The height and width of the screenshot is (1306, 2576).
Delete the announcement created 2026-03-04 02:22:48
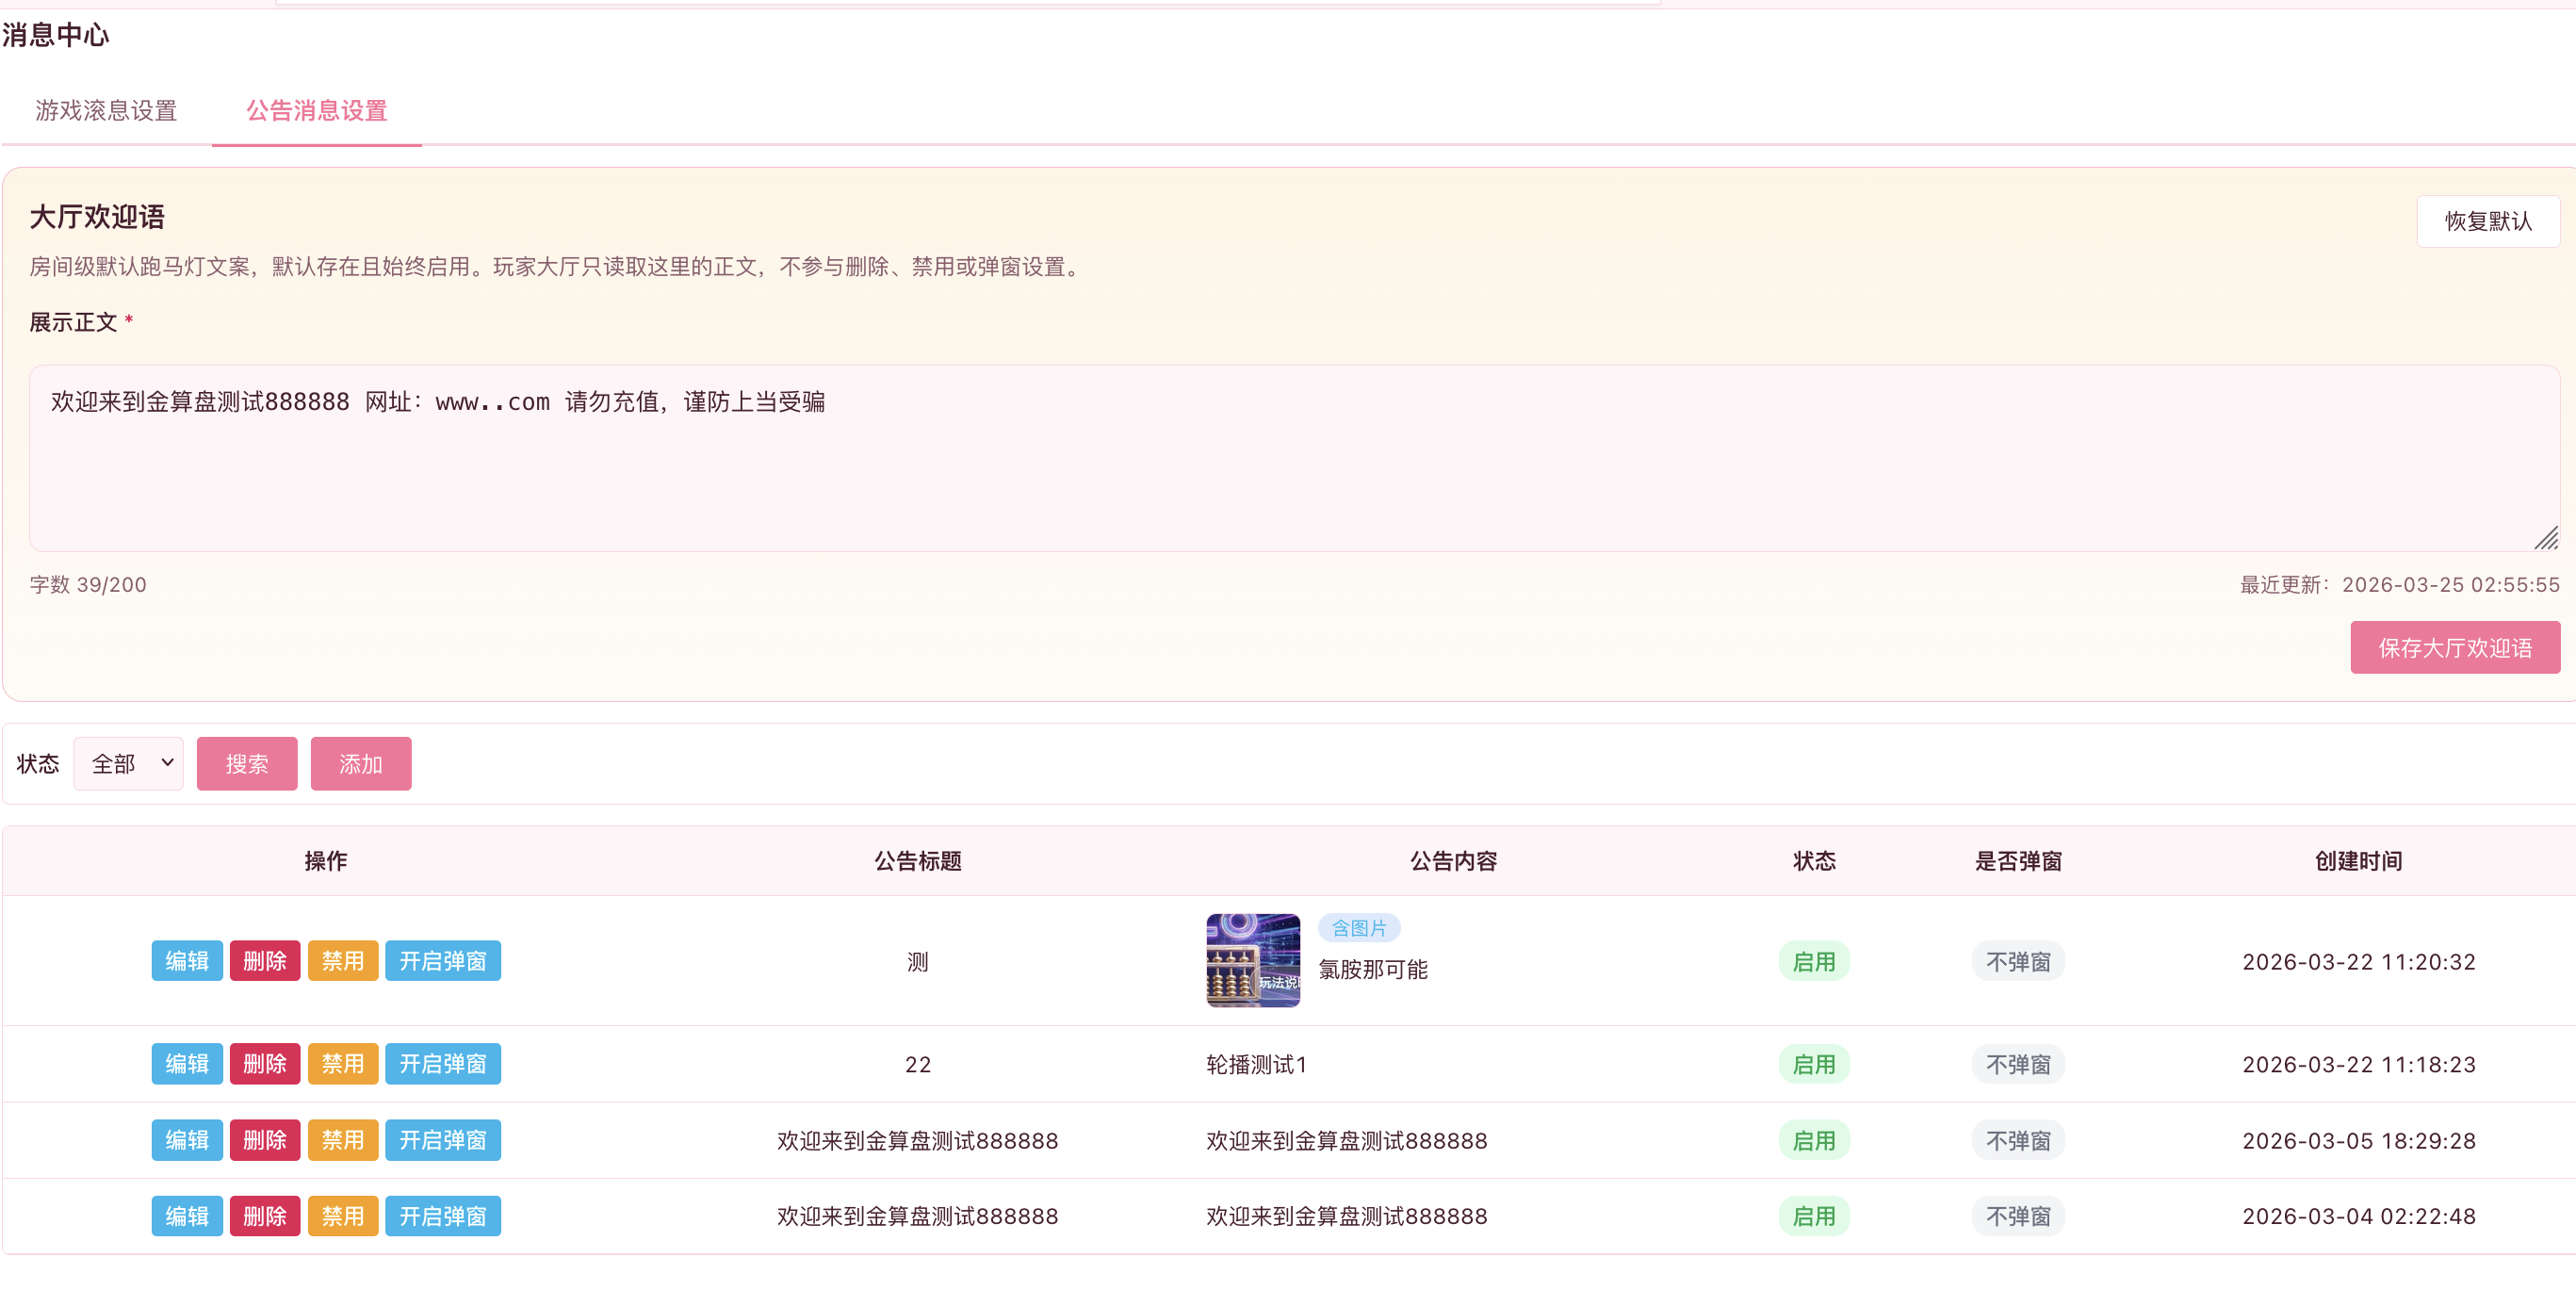click(x=265, y=1216)
